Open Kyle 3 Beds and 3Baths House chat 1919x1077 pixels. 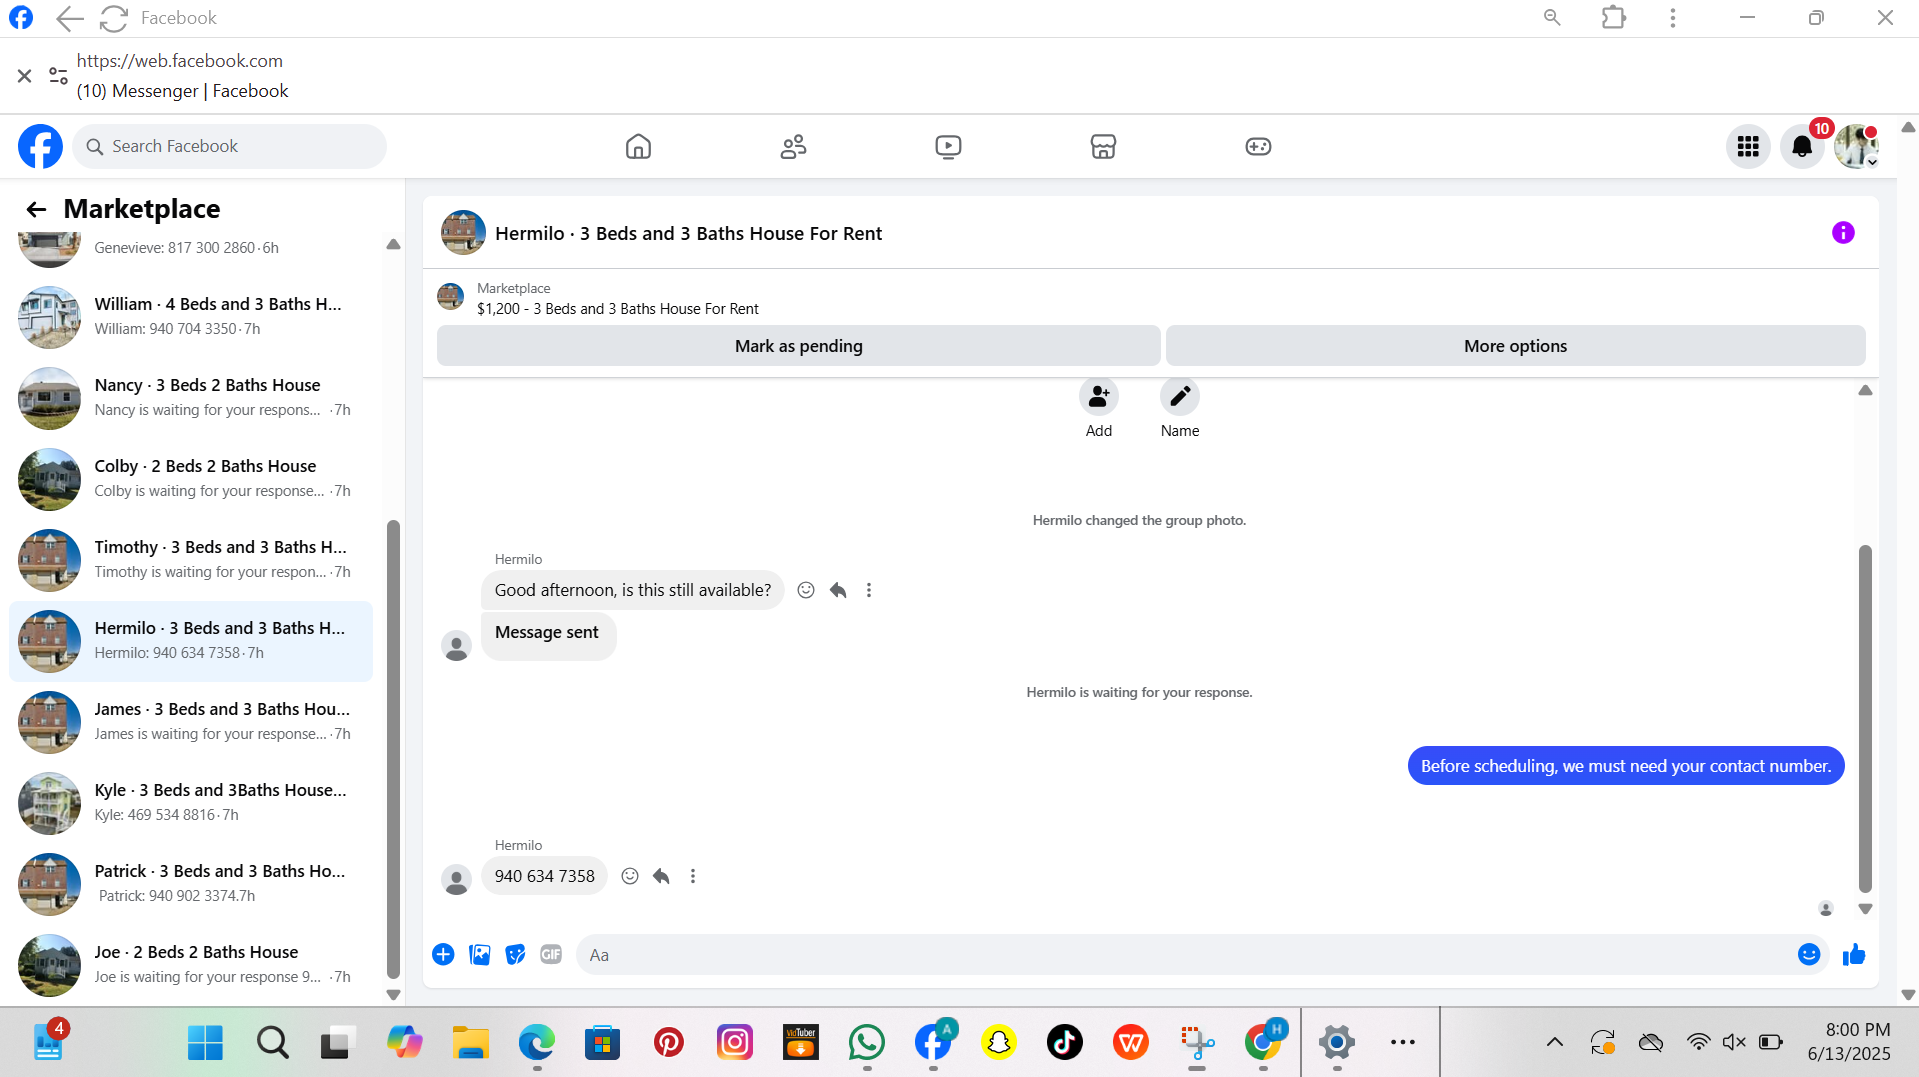192,802
